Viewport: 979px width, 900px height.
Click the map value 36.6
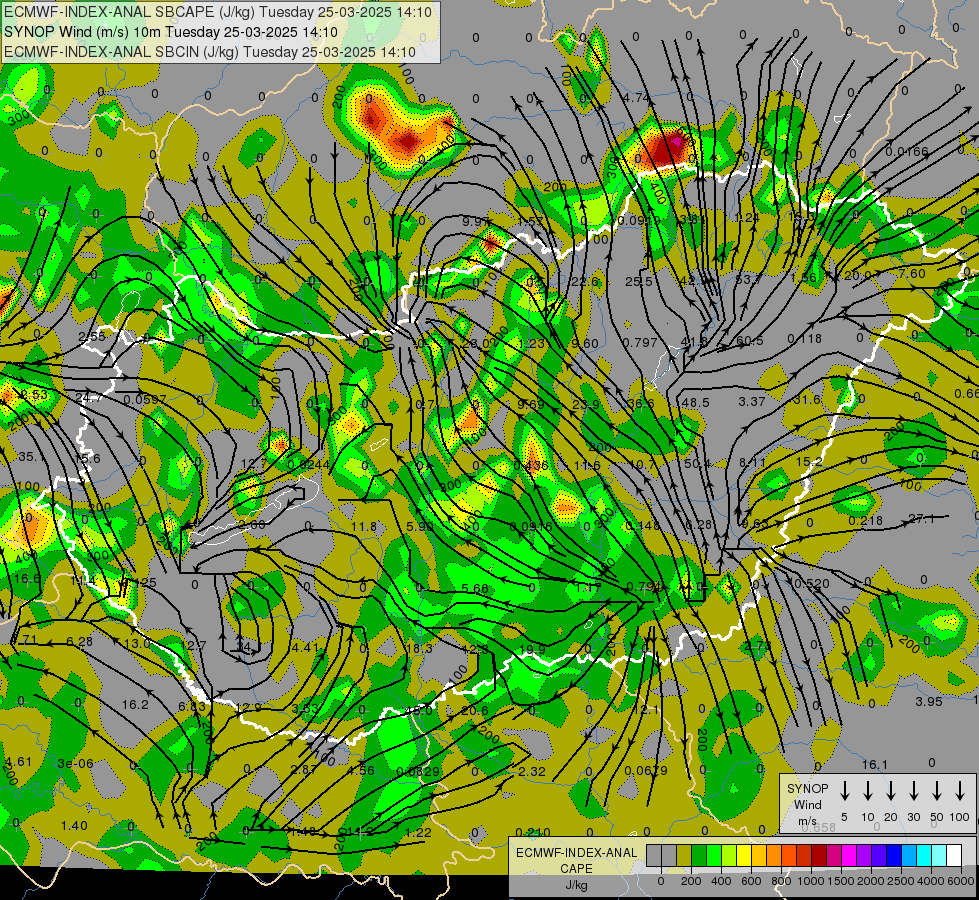point(641,403)
